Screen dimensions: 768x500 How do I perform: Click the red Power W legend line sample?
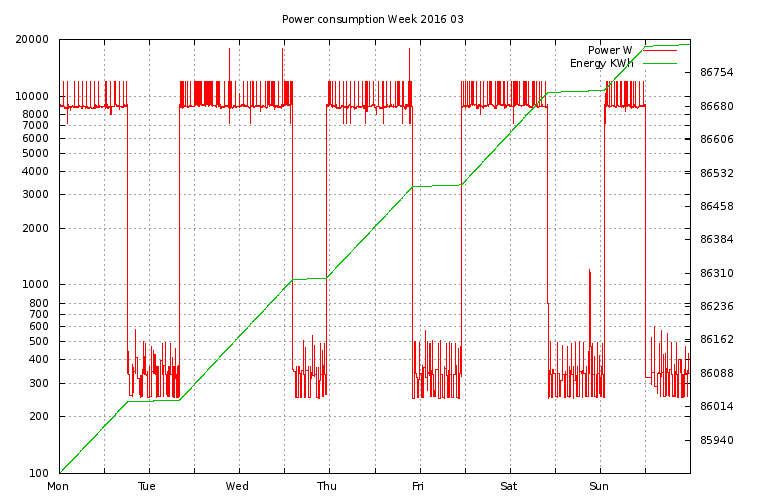pos(660,50)
